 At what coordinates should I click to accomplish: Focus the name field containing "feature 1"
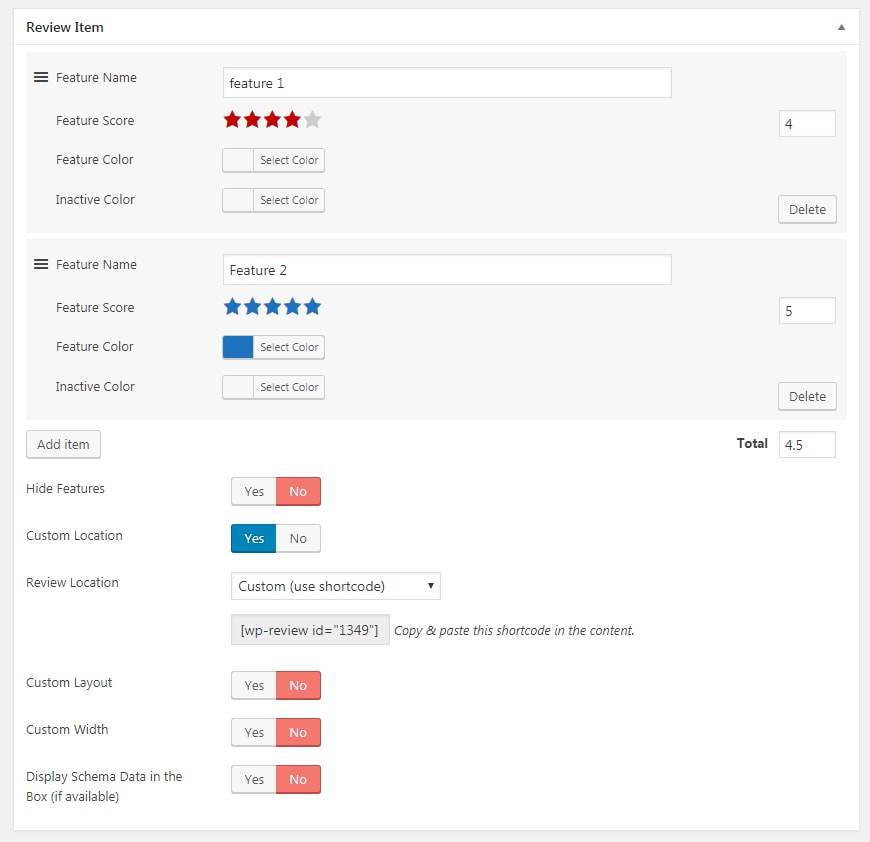(447, 83)
